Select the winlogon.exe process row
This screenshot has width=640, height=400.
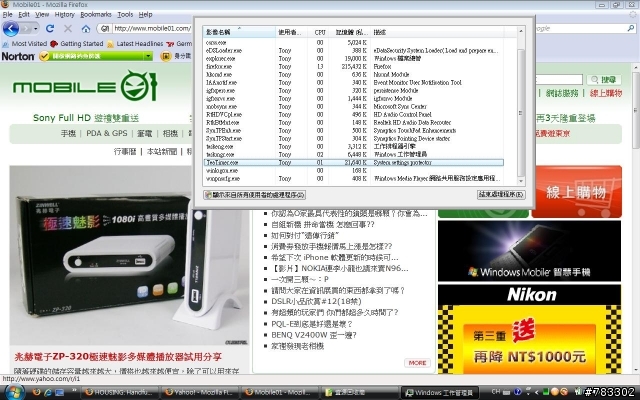pyautogui.click(x=353, y=171)
